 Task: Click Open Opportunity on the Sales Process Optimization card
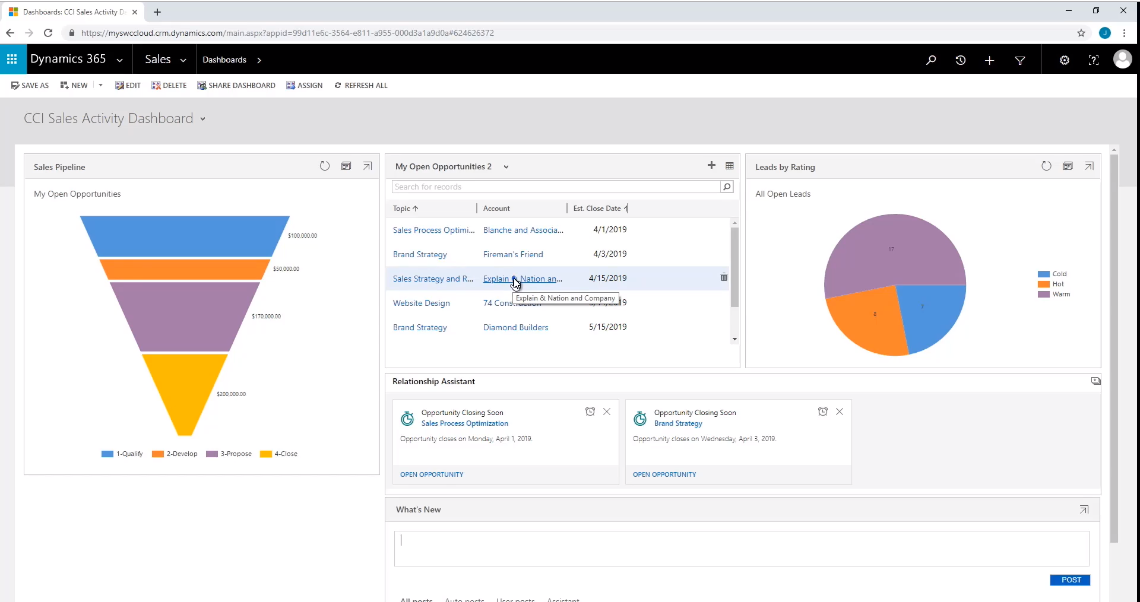pyautogui.click(x=432, y=474)
